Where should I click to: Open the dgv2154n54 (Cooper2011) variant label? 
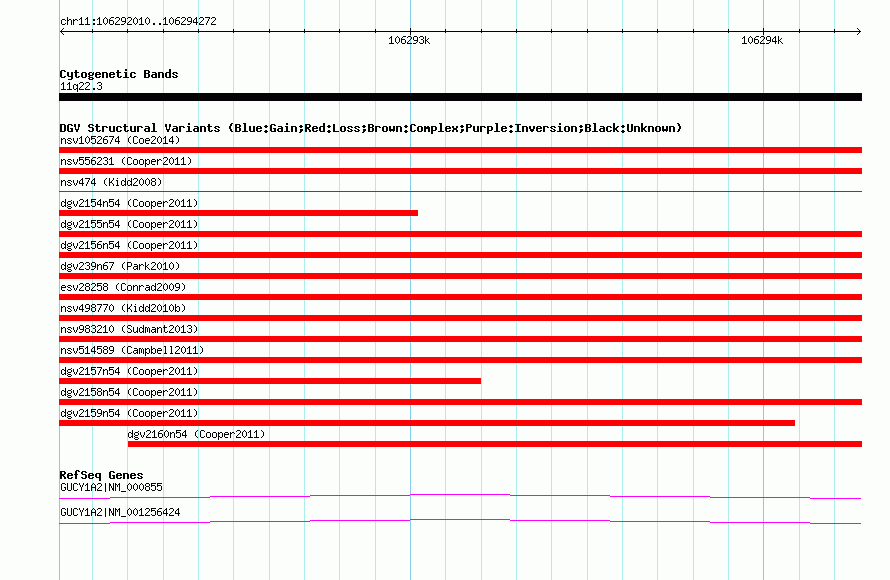pyautogui.click(x=129, y=203)
